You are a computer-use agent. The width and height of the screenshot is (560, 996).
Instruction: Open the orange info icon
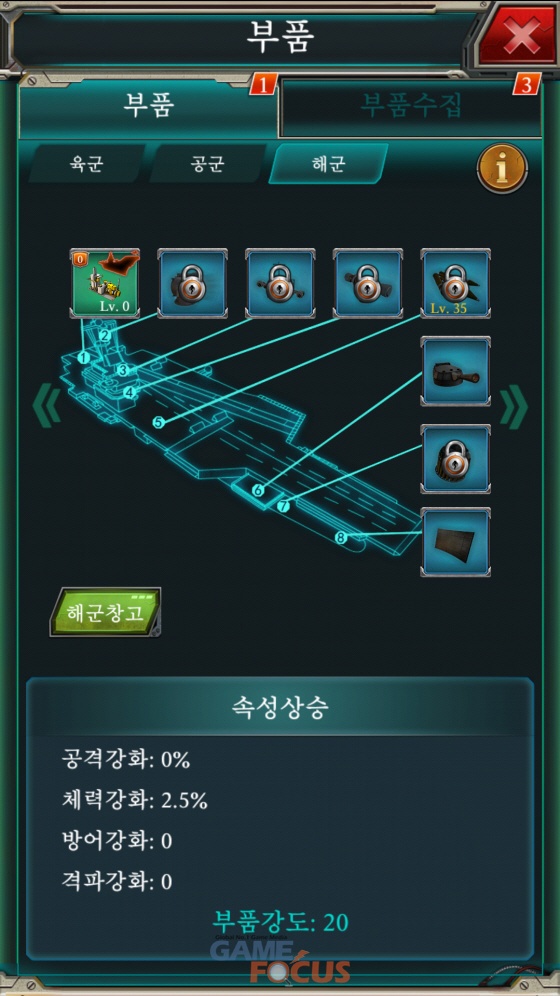[502, 168]
